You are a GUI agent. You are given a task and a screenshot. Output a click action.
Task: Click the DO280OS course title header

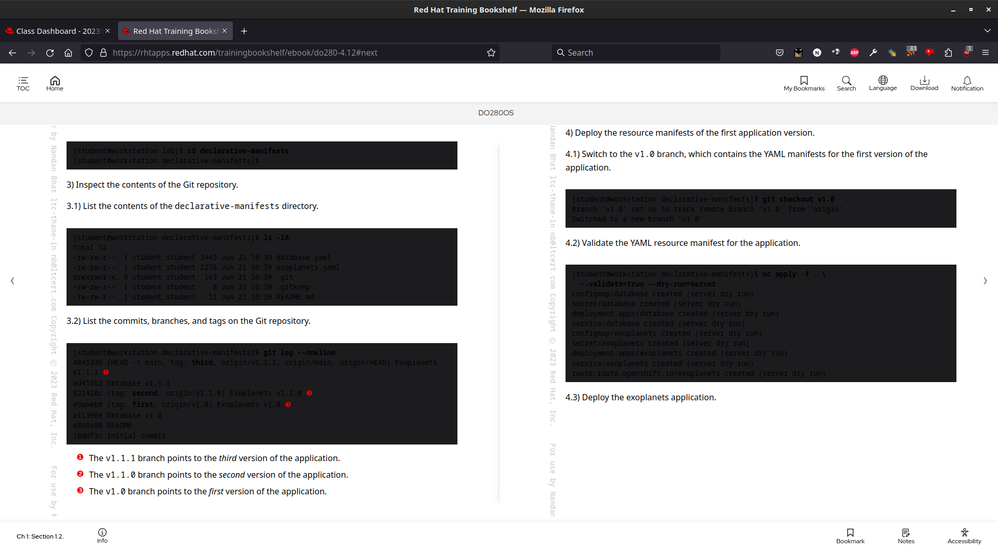[496, 113]
